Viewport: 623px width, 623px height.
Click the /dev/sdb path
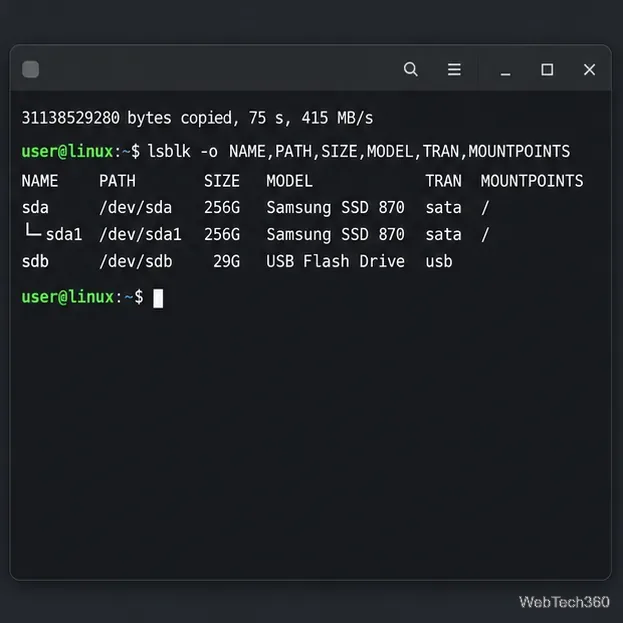click(135, 261)
